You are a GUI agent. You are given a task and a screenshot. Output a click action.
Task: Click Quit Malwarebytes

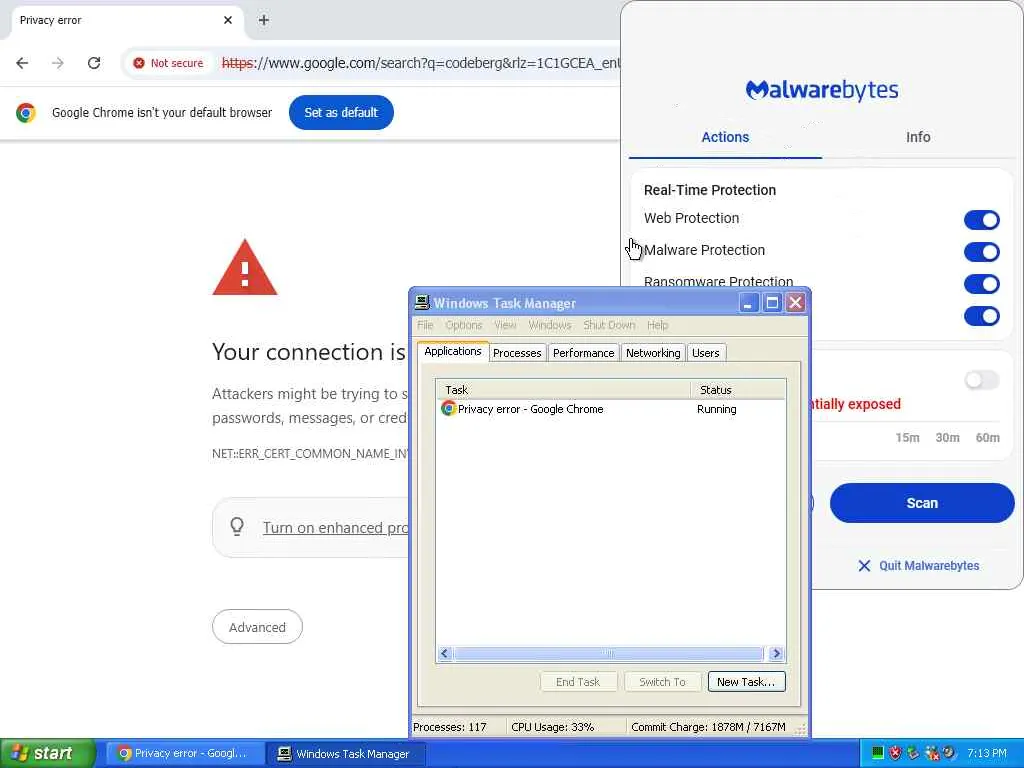click(929, 566)
